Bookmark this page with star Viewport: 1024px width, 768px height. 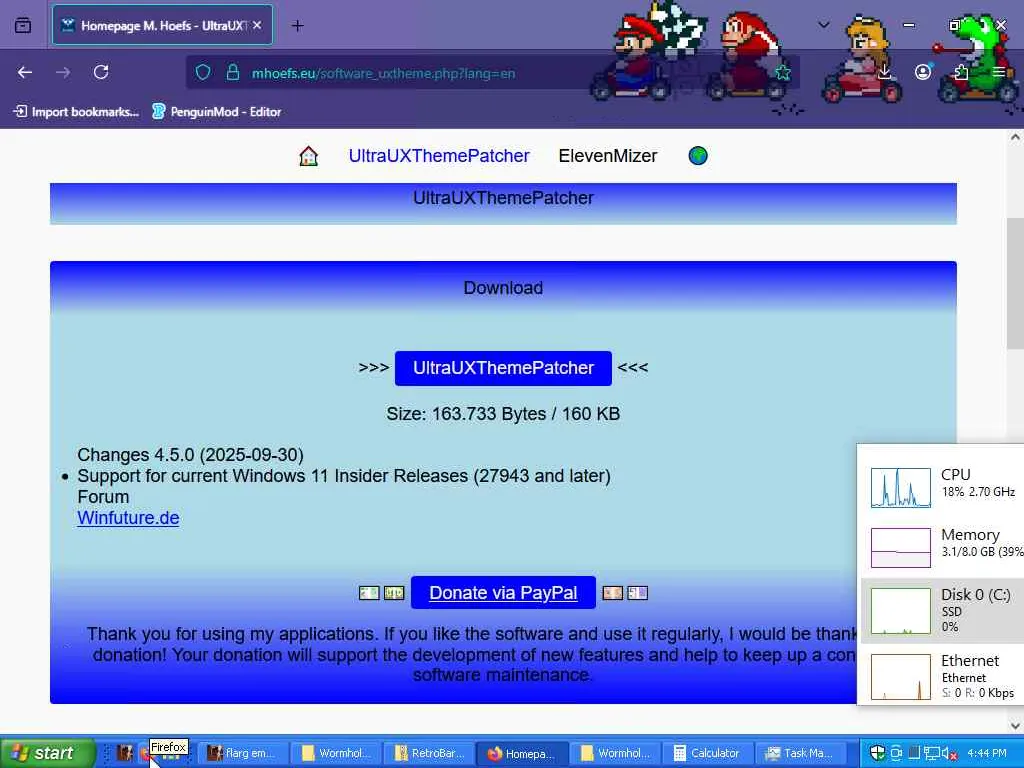click(782, 72)
